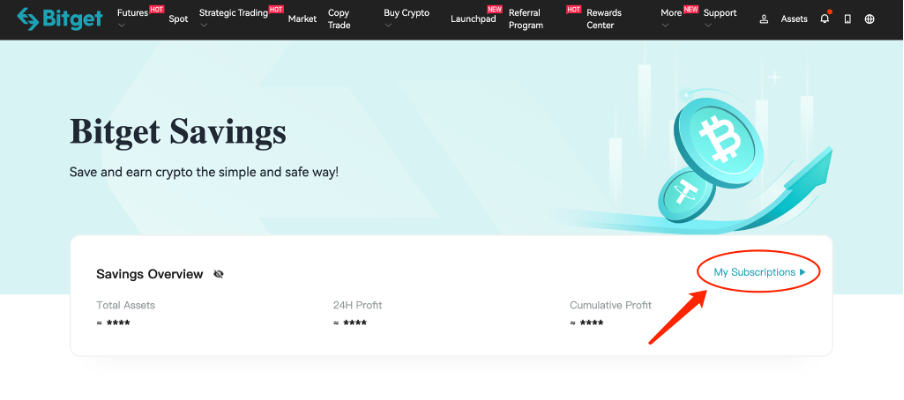
Task: Click the Savings Overview heading
Action: pos(150,274)
